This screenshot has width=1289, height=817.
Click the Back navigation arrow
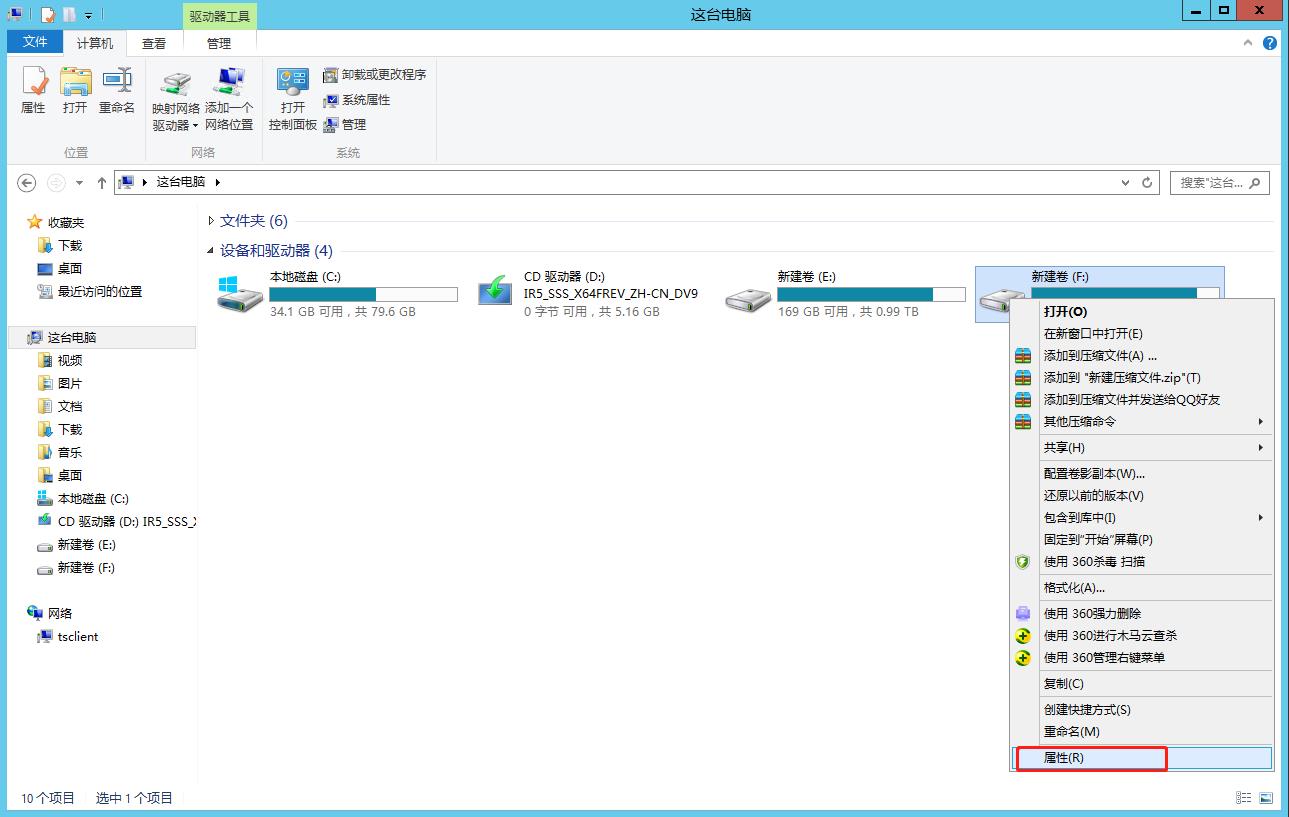[x=27, y=183]
